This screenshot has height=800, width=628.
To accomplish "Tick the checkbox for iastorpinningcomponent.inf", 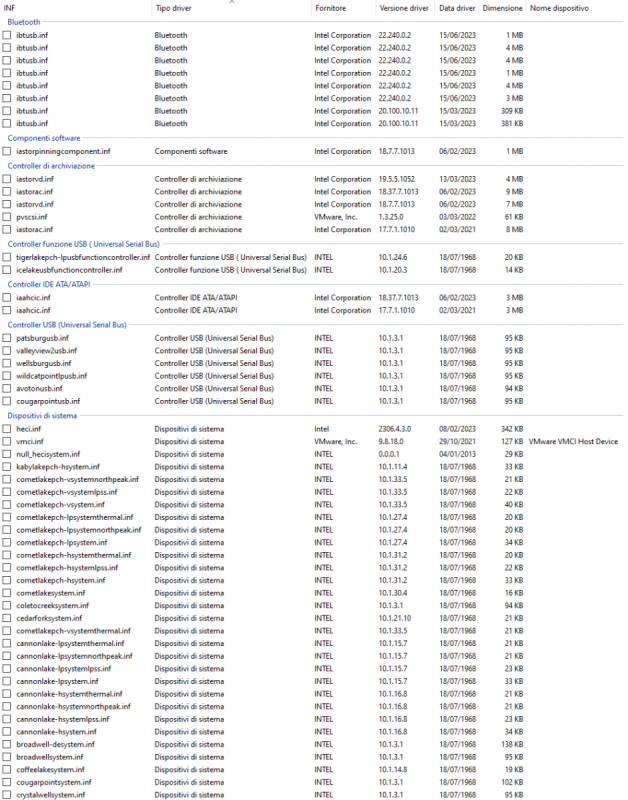I will [x=7, y=152].
